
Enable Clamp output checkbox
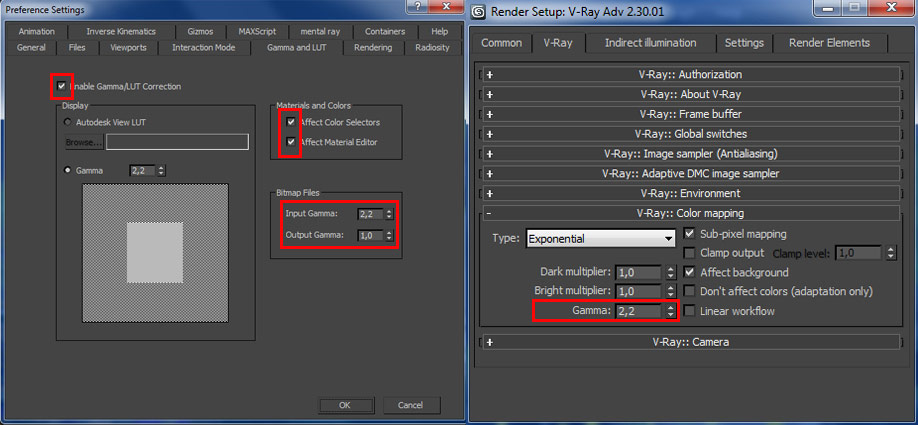pos(690,253)
